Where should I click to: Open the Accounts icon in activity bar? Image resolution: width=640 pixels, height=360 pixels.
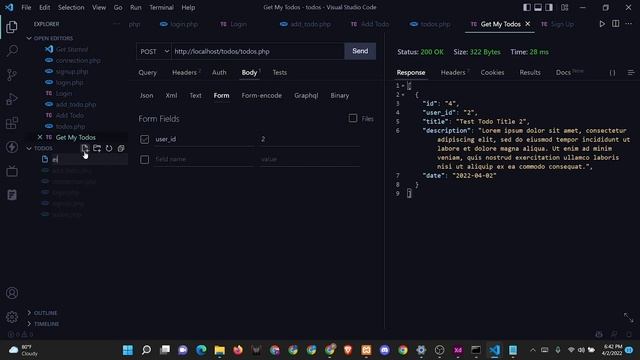pyautogui.click(x=12, y=293)
